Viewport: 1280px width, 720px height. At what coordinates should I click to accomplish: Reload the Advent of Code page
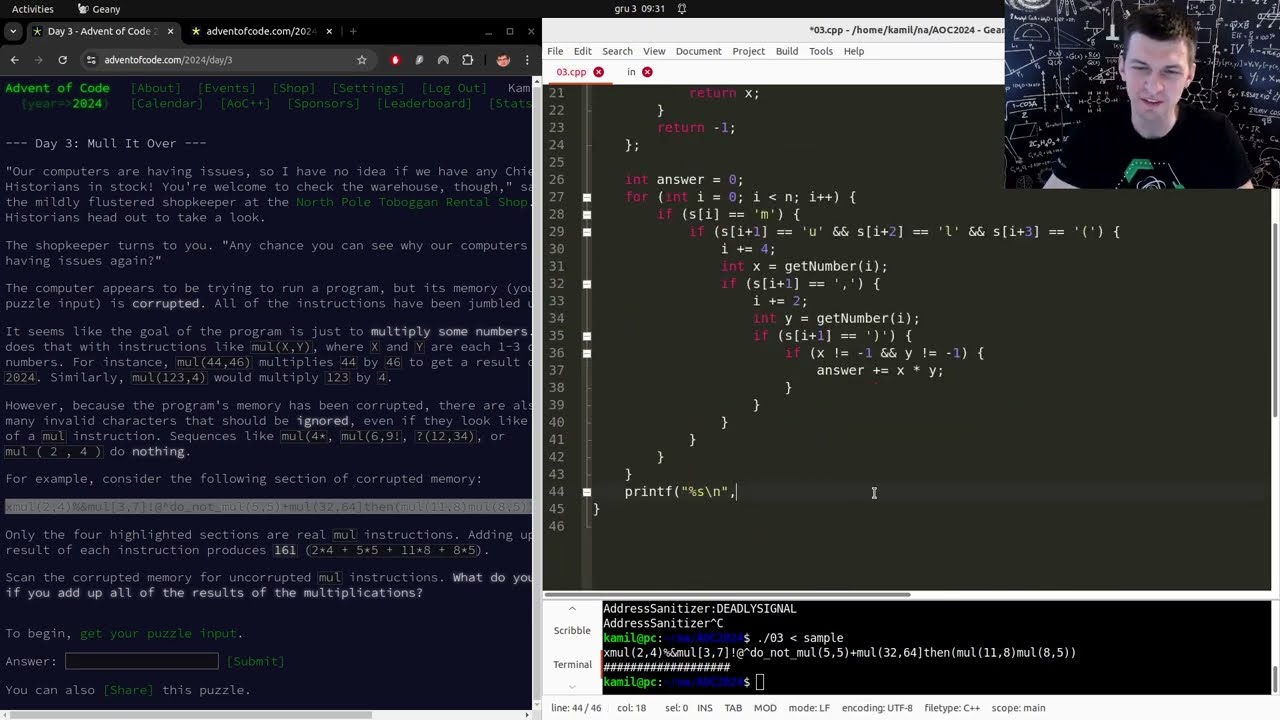[x=62, y=60]
